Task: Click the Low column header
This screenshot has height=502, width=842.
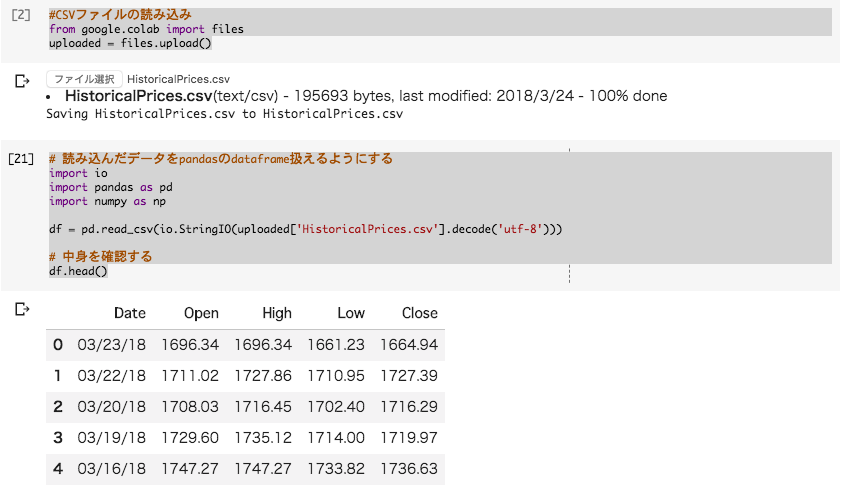Action: (351, 313)
